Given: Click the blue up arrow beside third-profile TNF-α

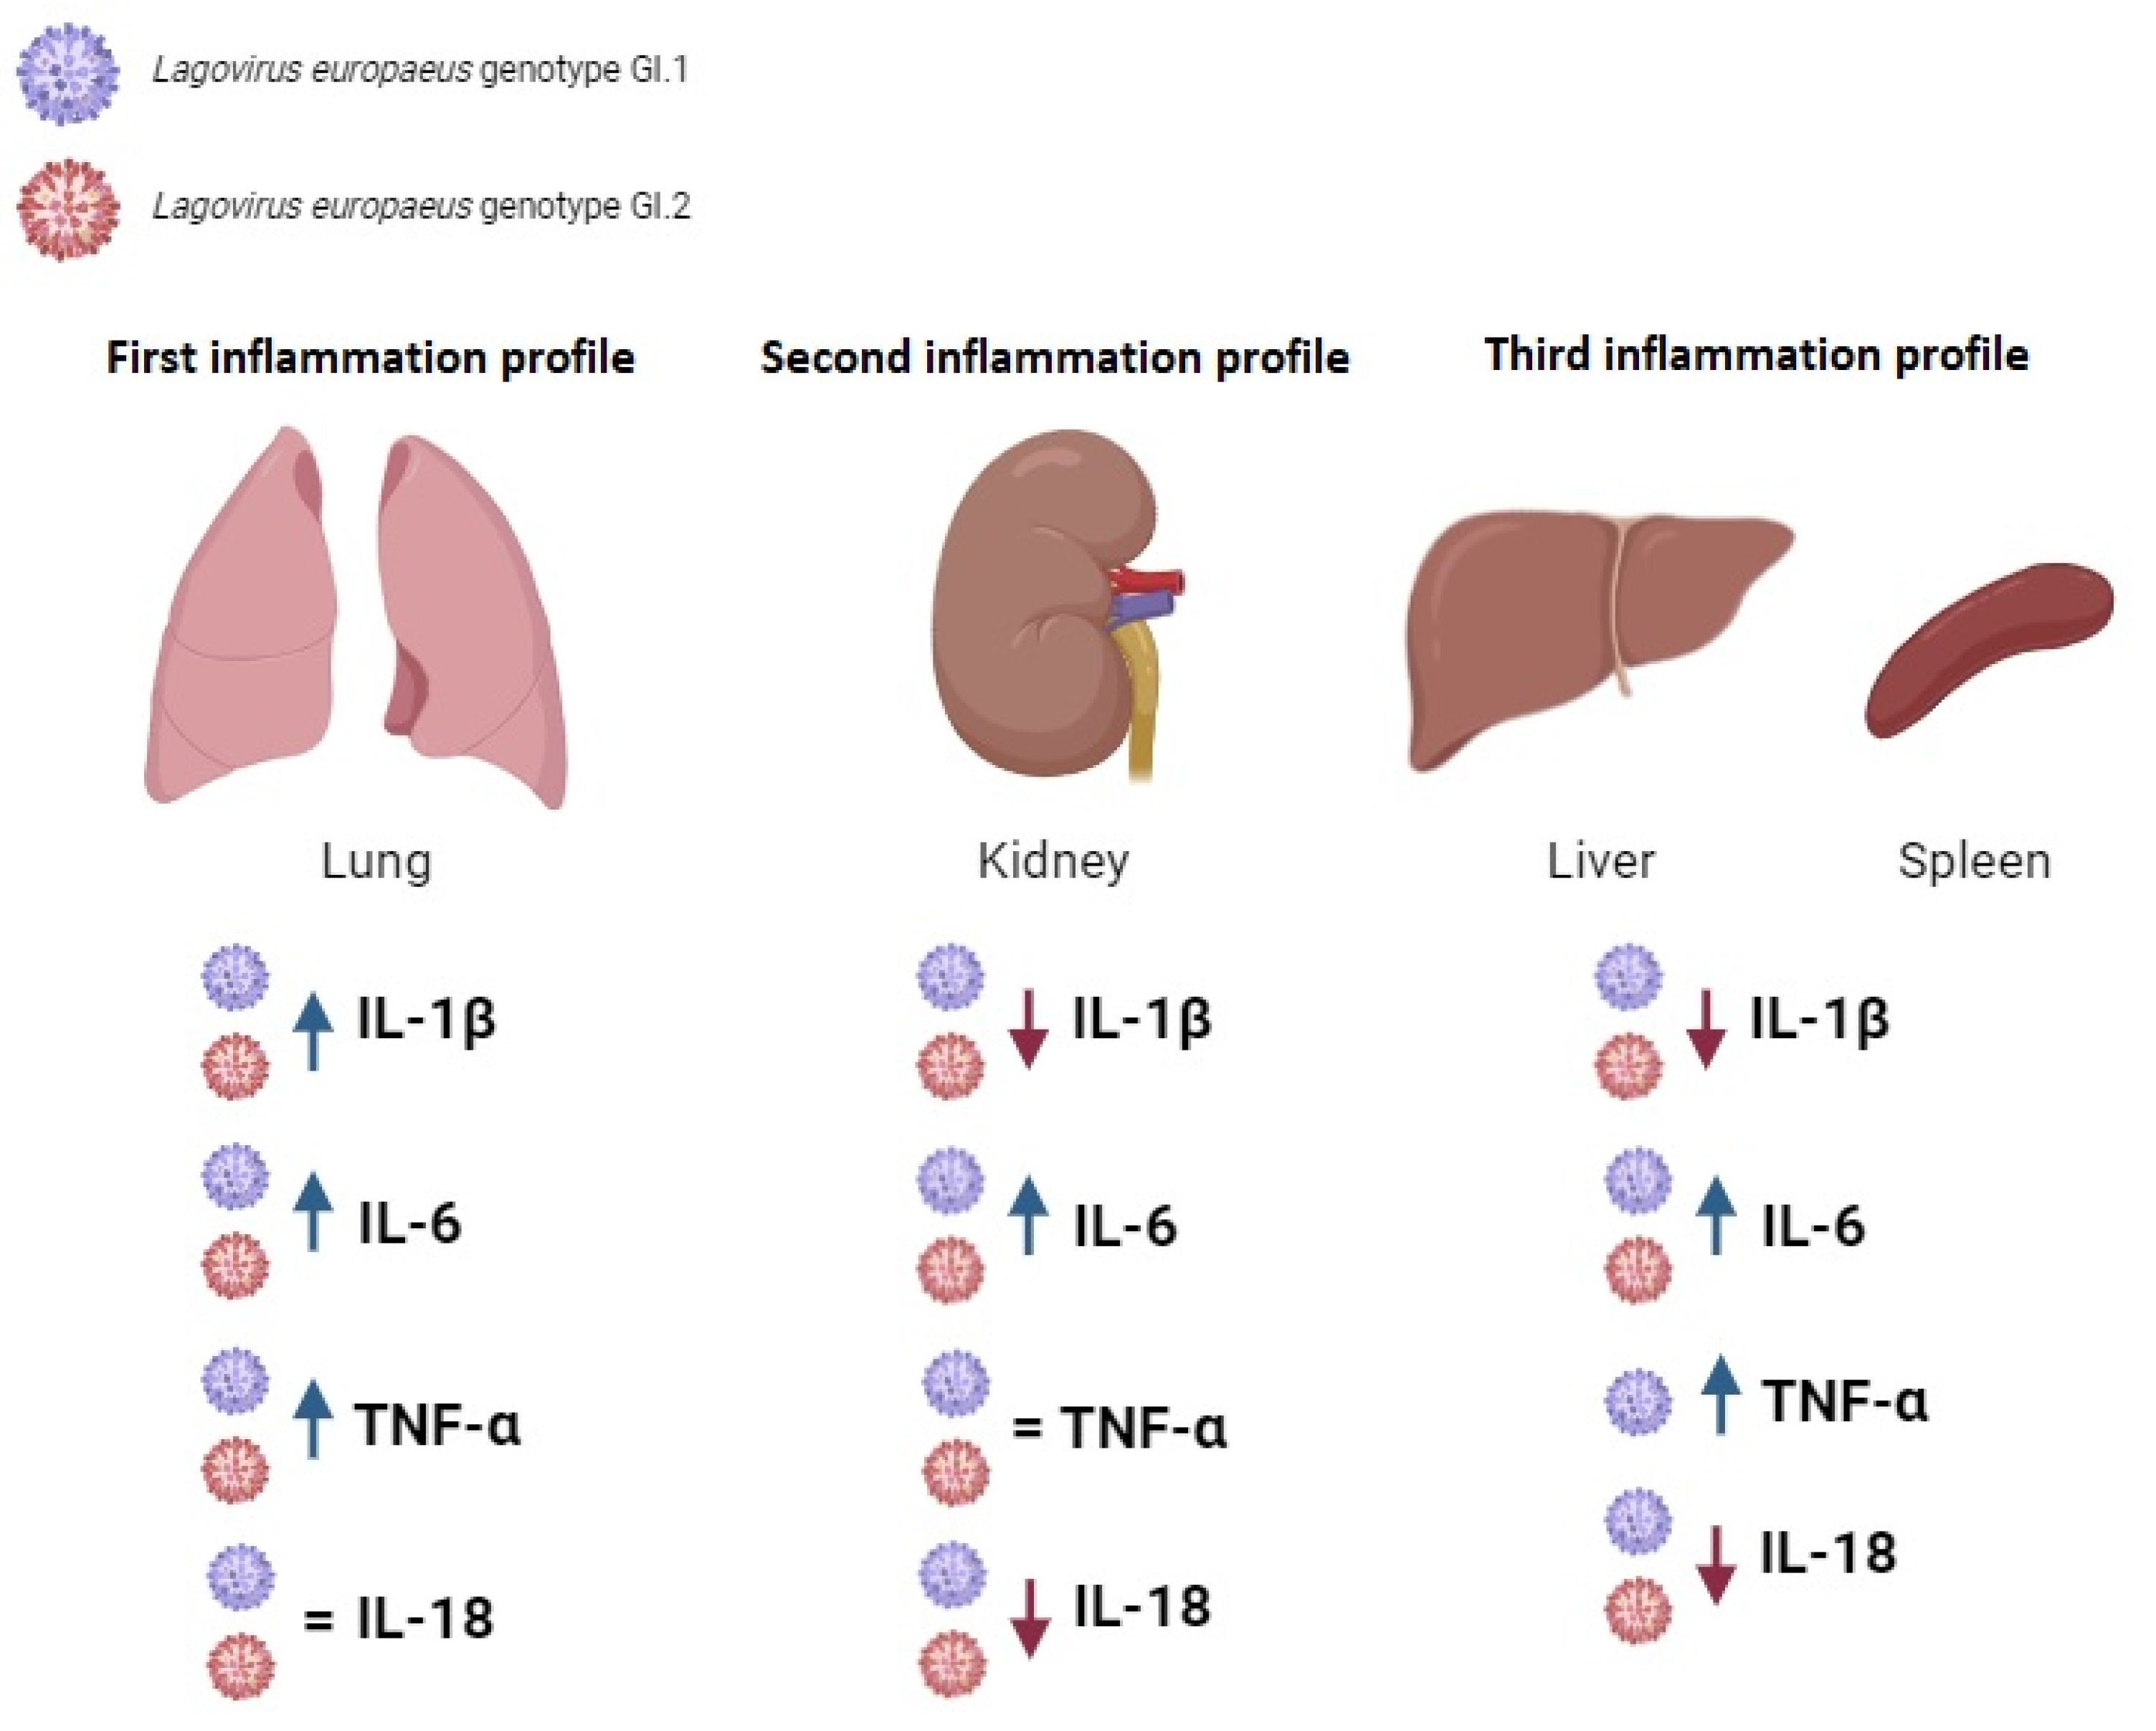Looking at the screenshot, I should 1720,1394.
